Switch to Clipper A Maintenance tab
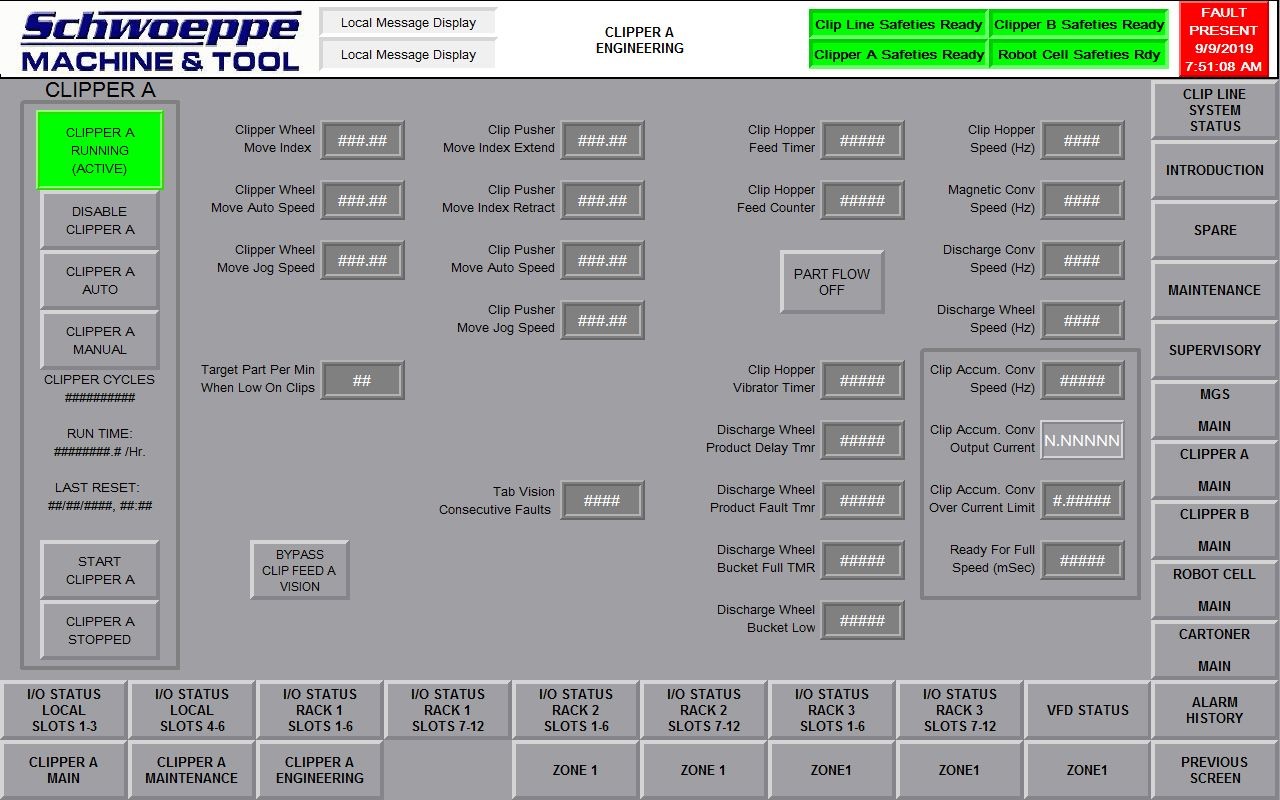Image resolution: width=1280 pixels, height=800 pixels. (192, 770)
